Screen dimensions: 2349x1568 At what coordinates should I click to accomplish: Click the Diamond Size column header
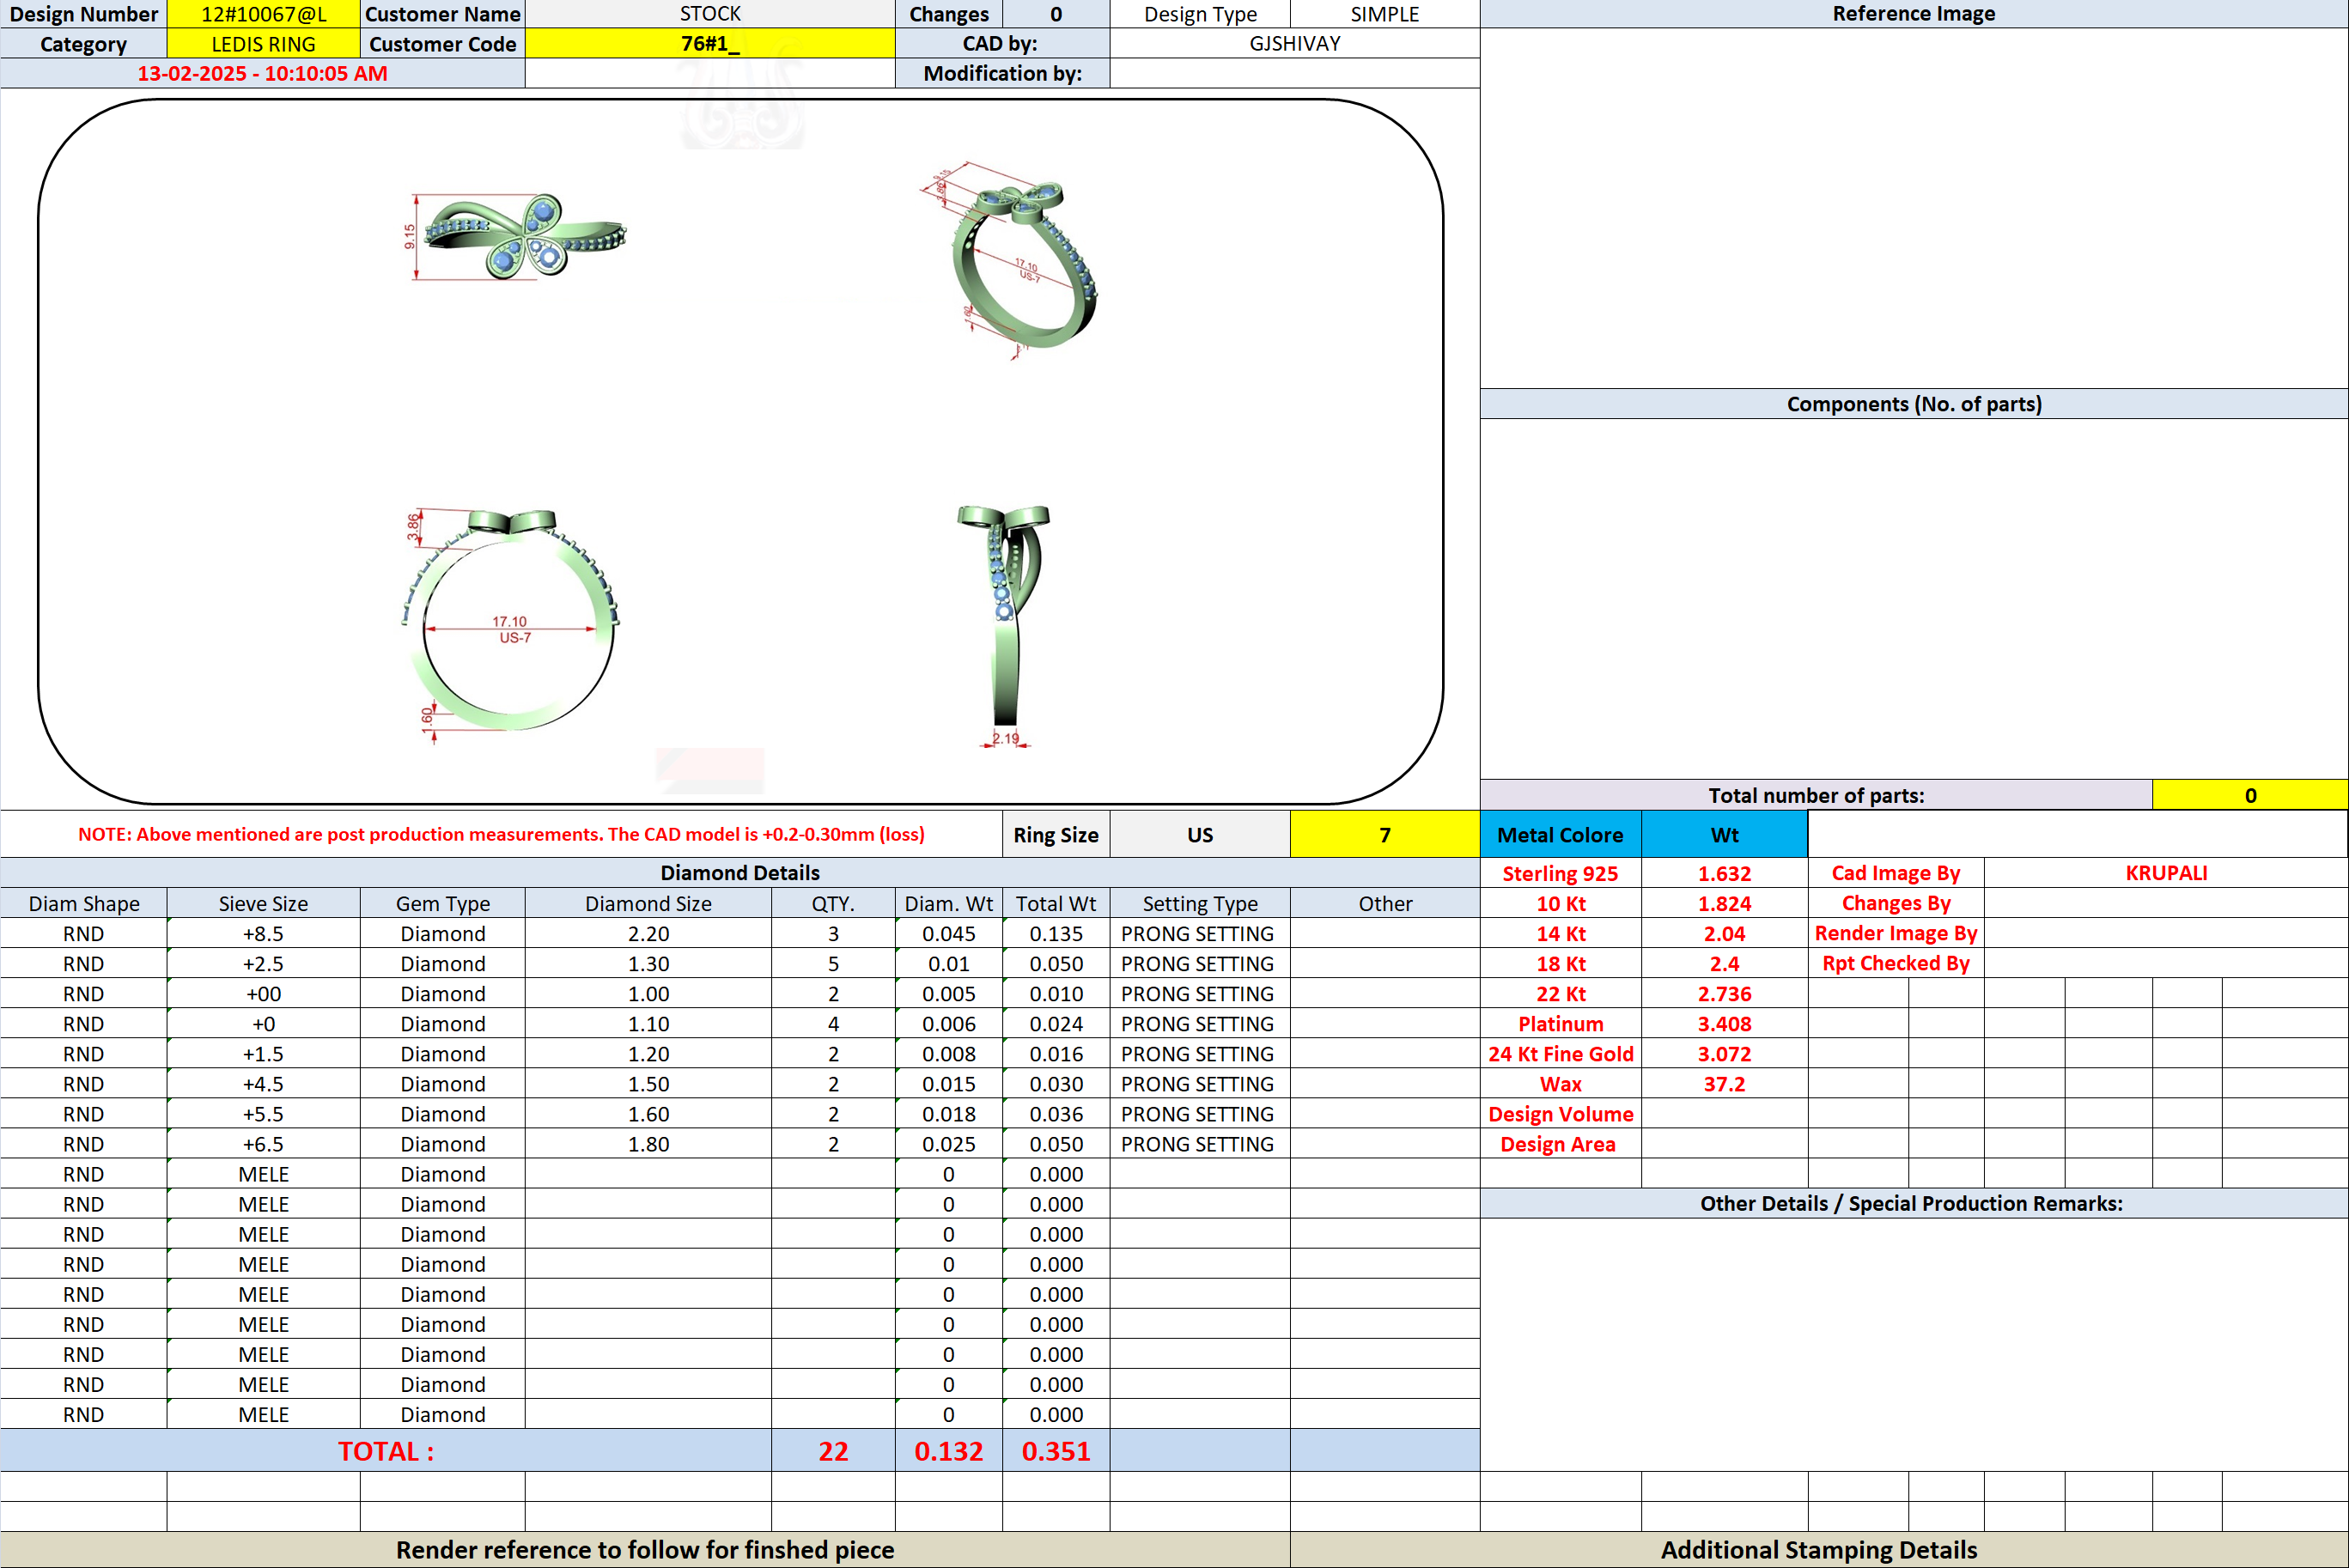[648, 903]
